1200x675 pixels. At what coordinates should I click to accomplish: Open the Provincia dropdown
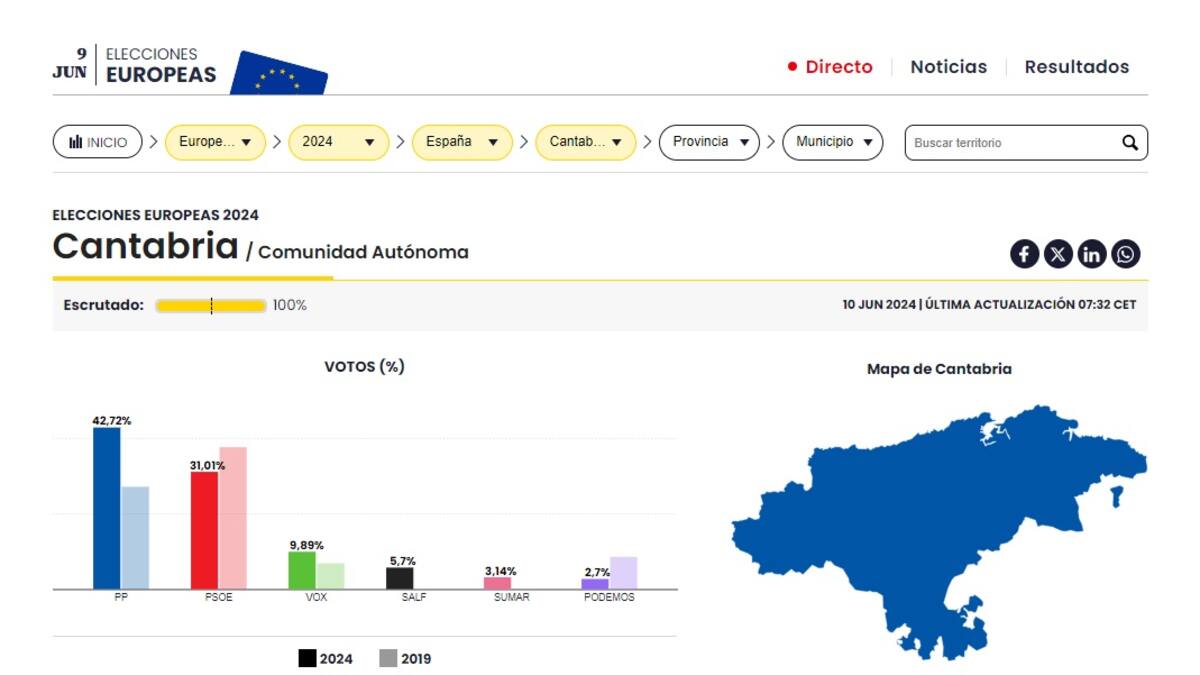click(709, 142)
